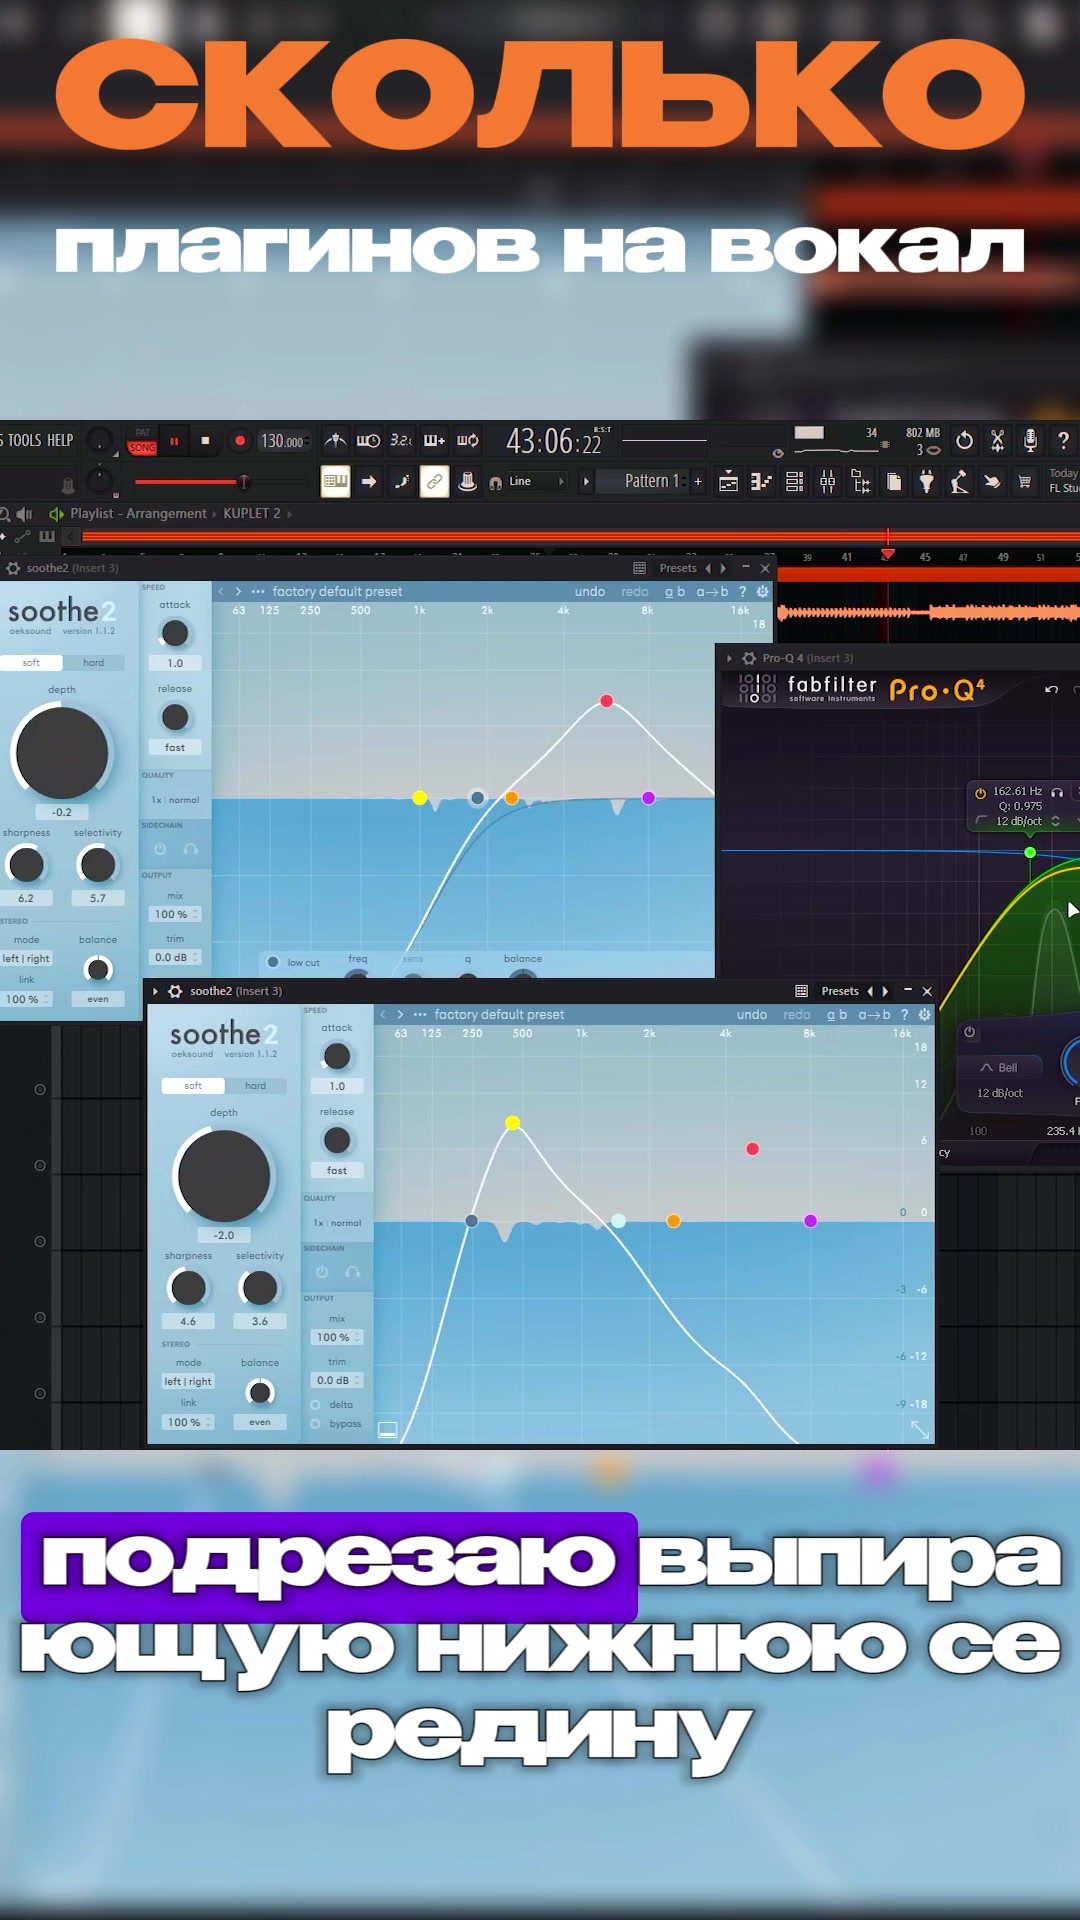
Task: Click the Pro-Q 4 undo arrow
Action: pyautogui.click(x=1051, y=689)
